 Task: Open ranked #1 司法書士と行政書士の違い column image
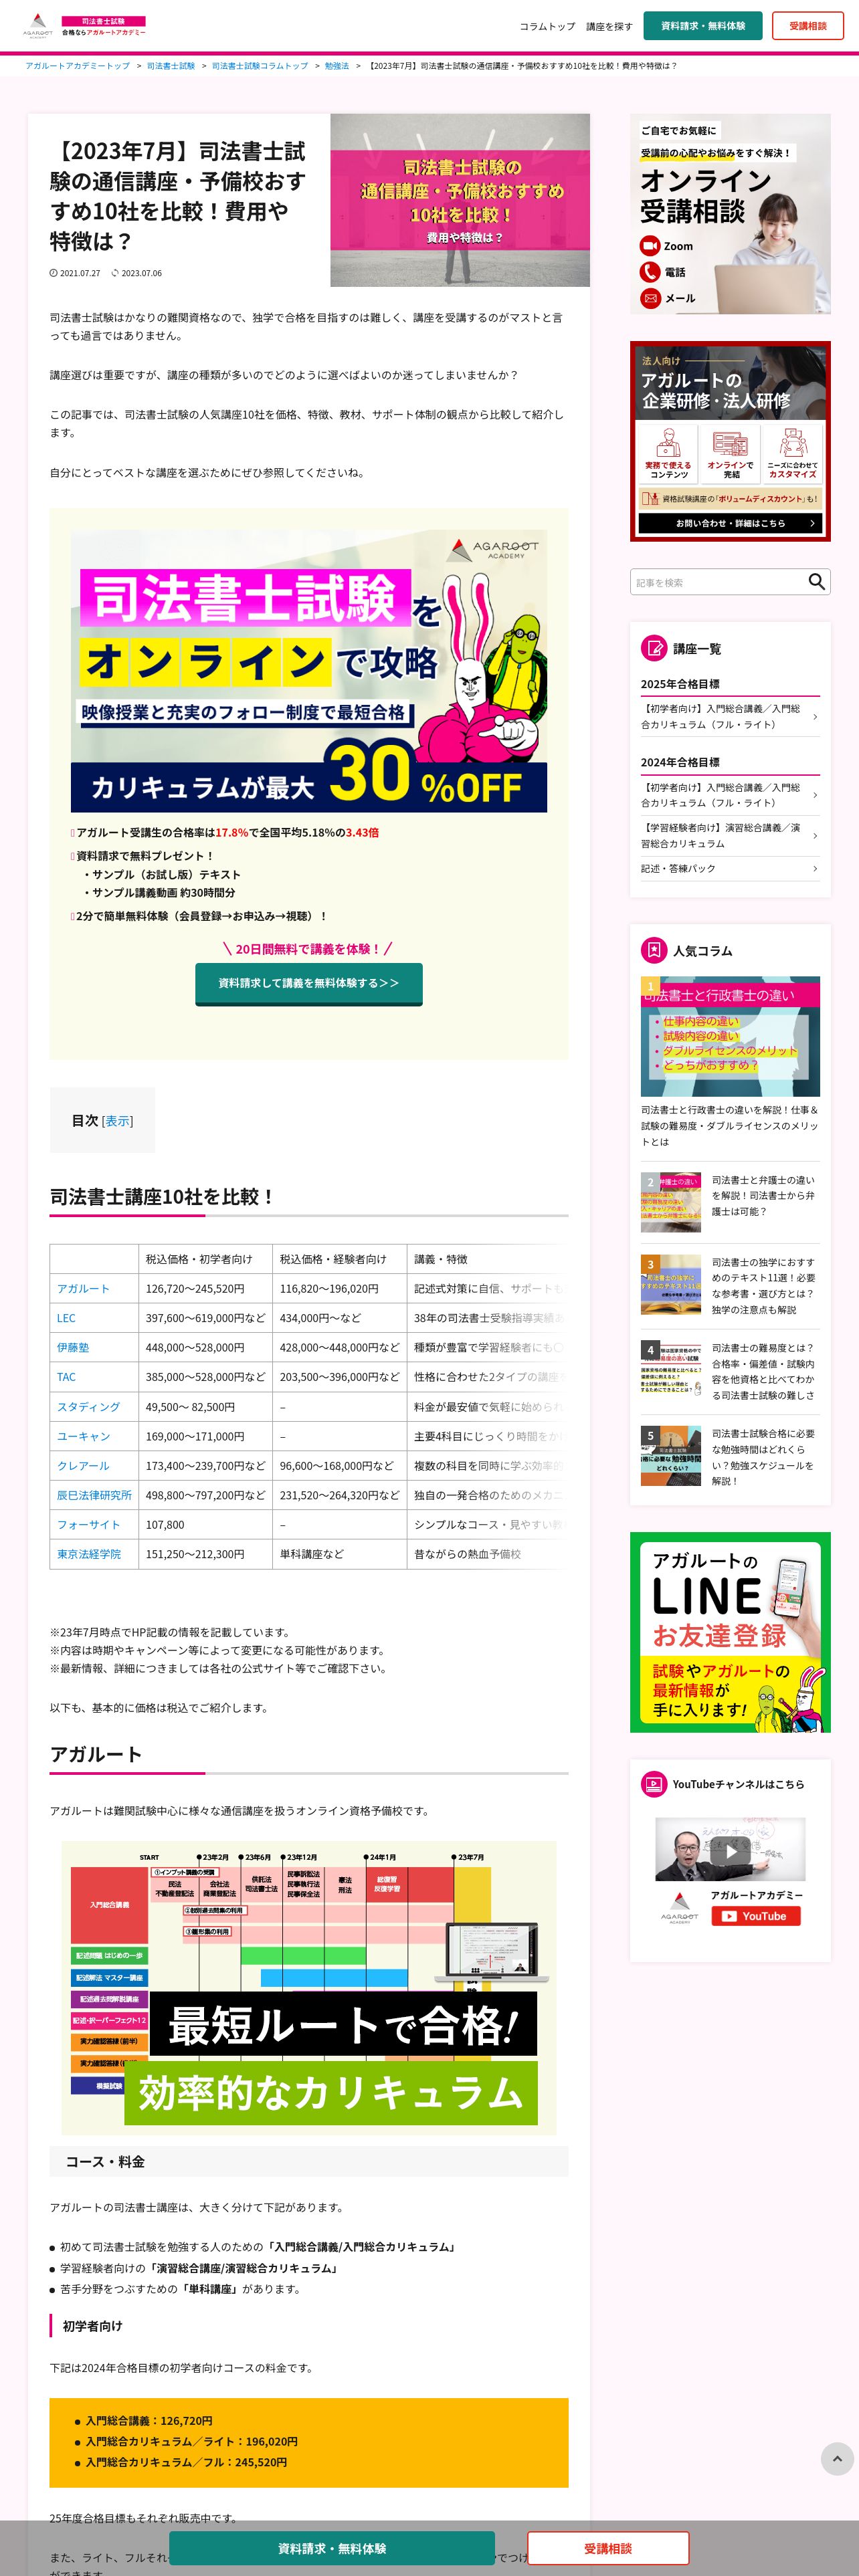coord(730,1037)
